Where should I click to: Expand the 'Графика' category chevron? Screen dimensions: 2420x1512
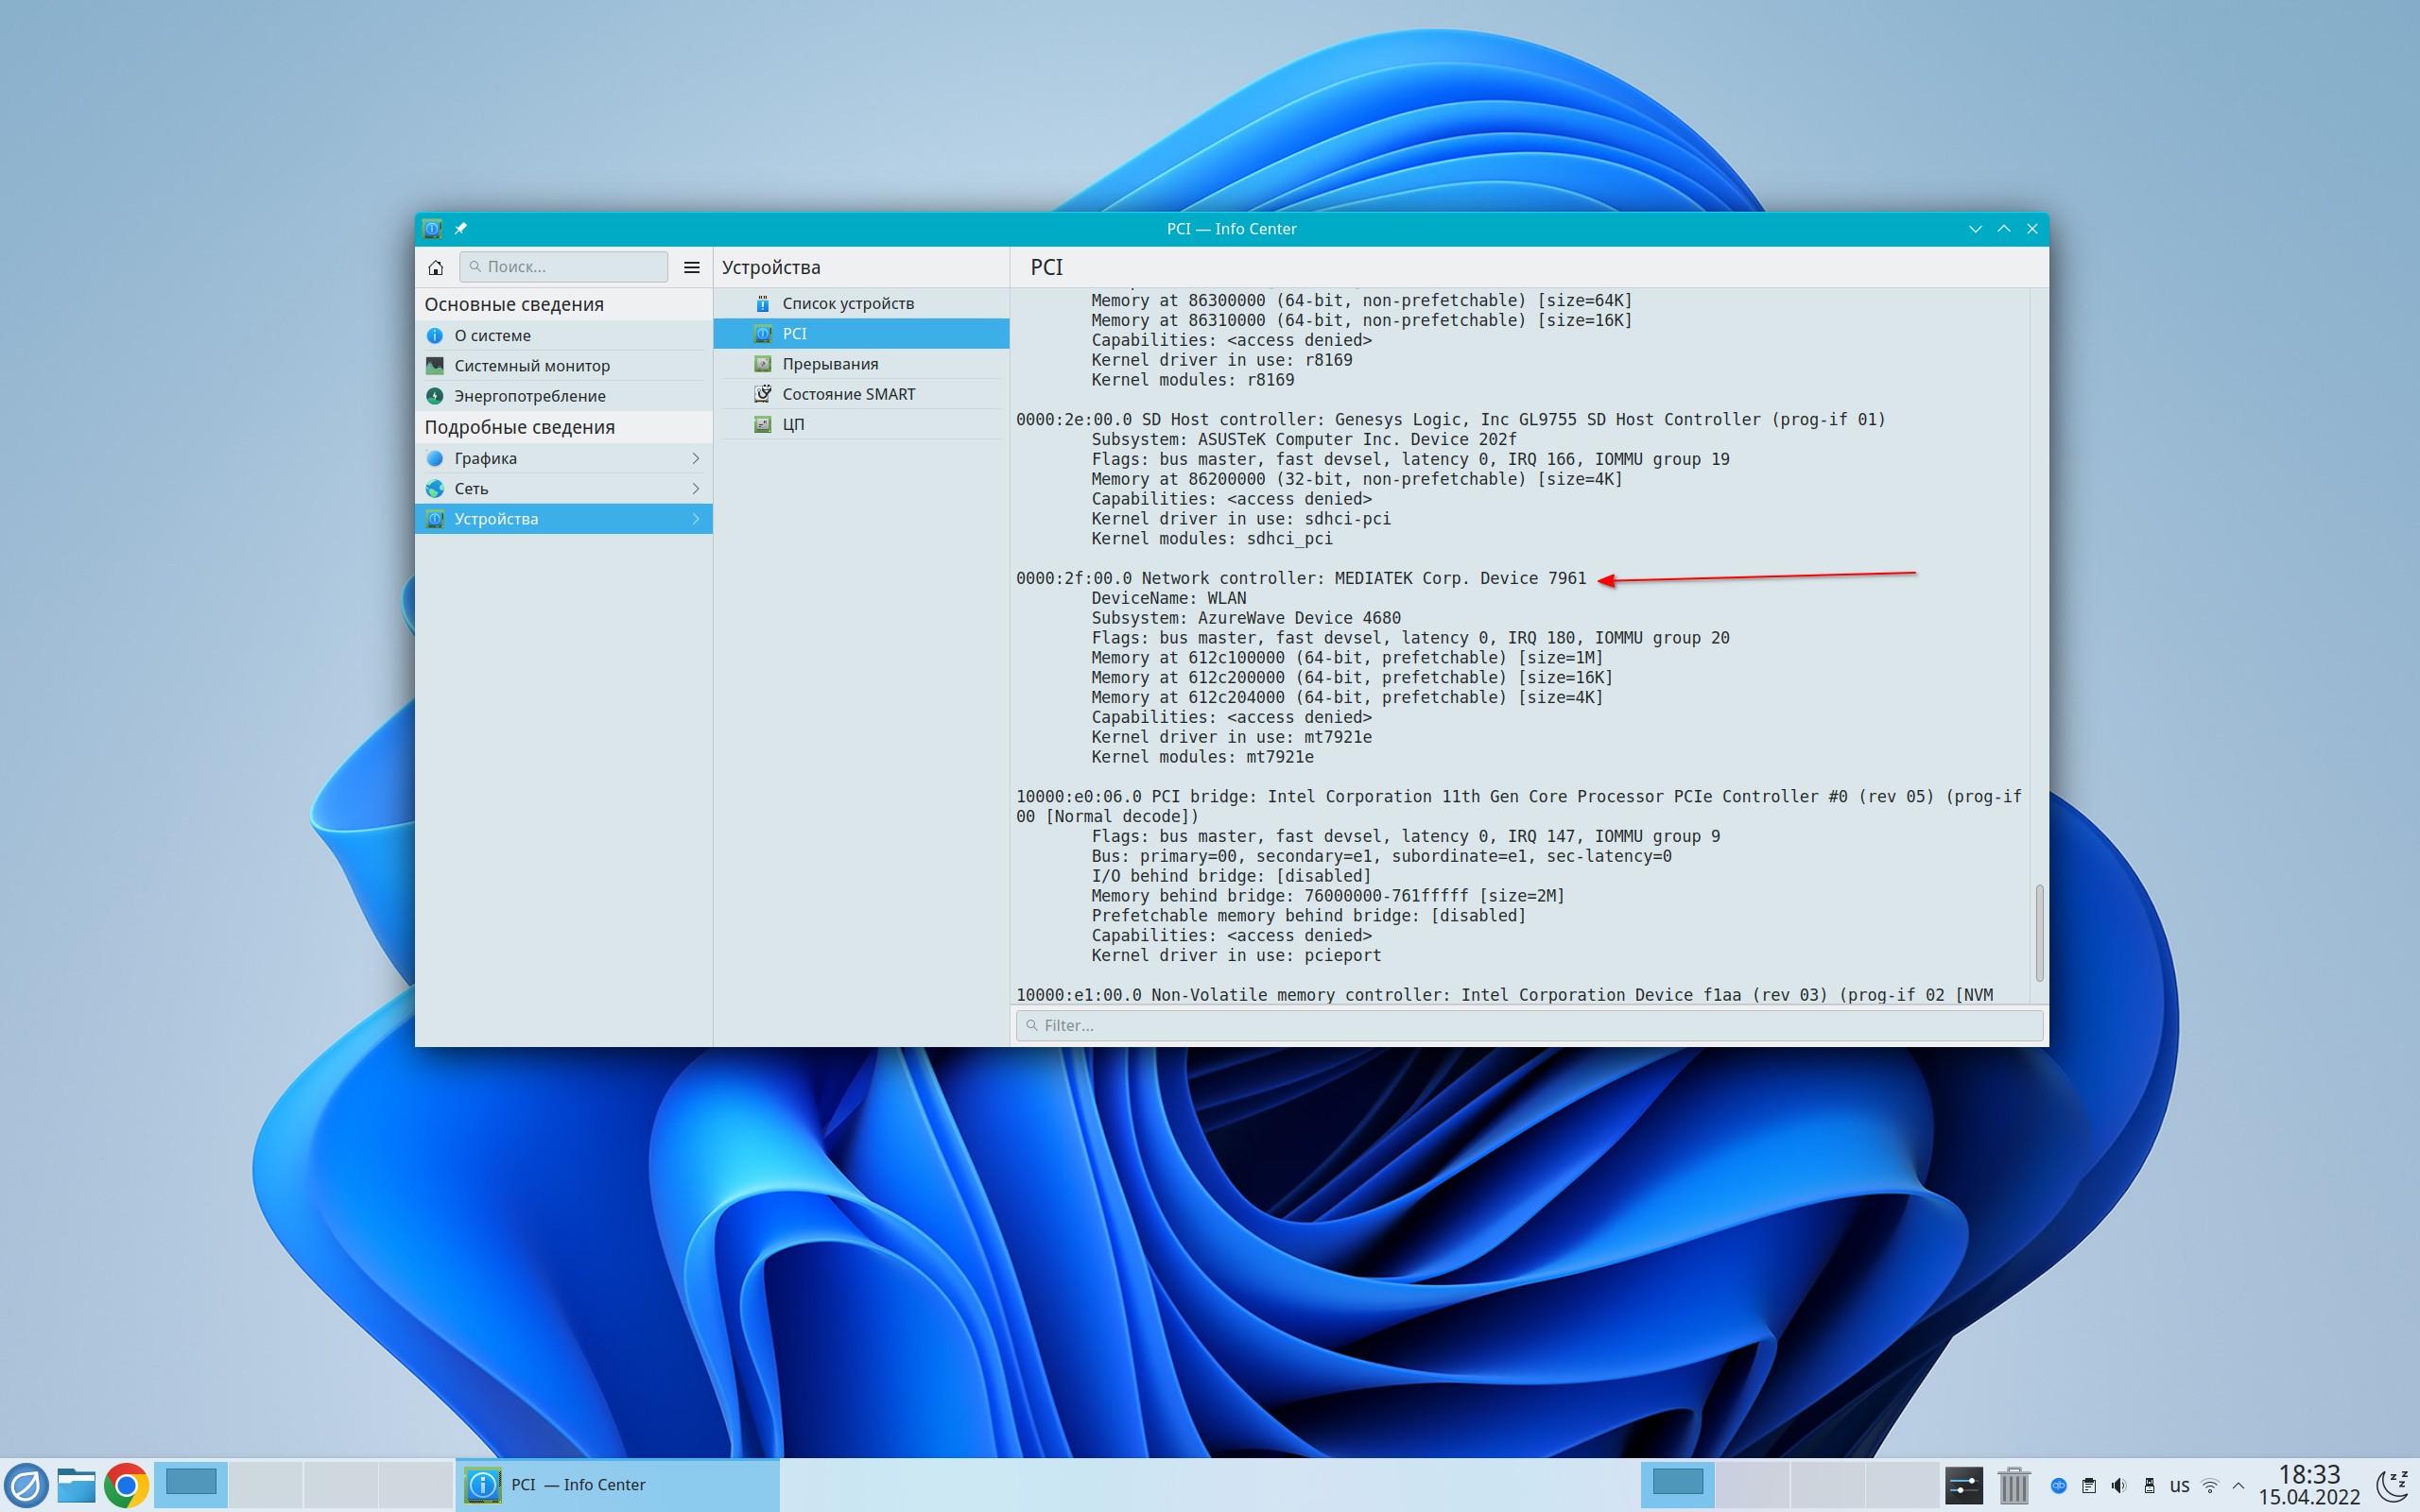[x=696, y=458]
